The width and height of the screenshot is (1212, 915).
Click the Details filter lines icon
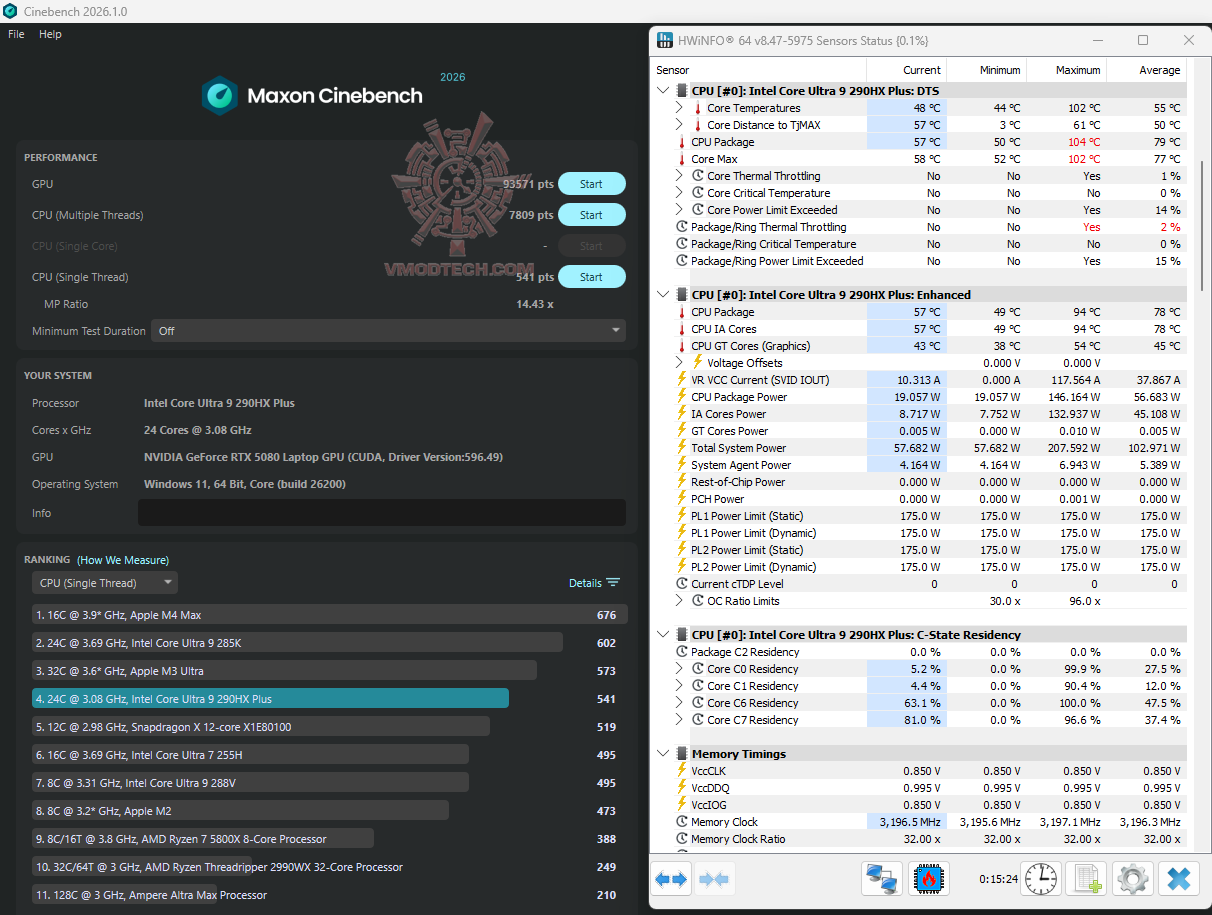tap(613, 583)
